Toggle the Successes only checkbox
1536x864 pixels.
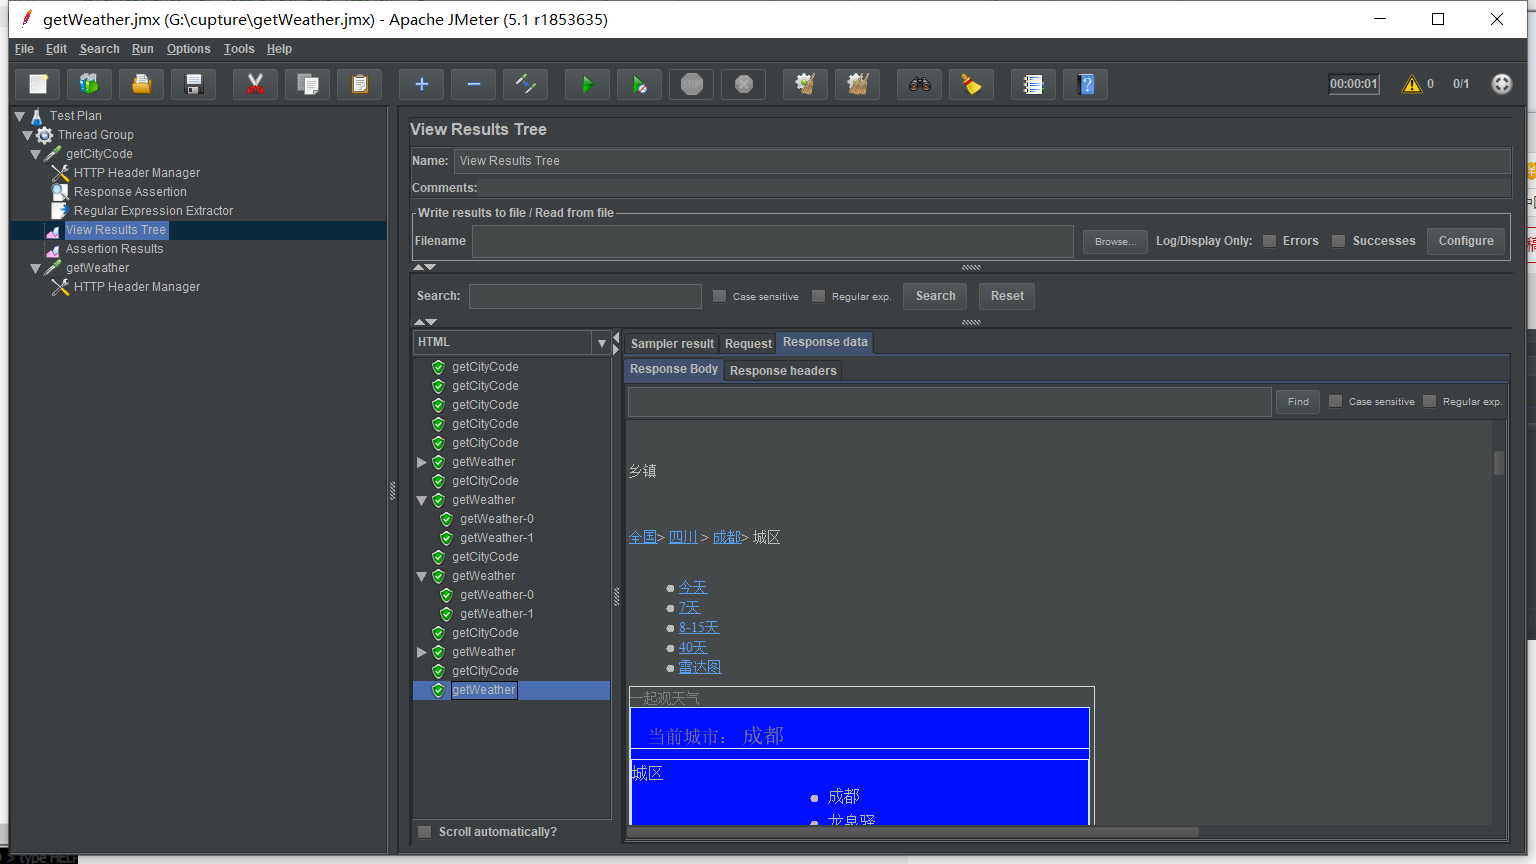[x=1338, y=241]
